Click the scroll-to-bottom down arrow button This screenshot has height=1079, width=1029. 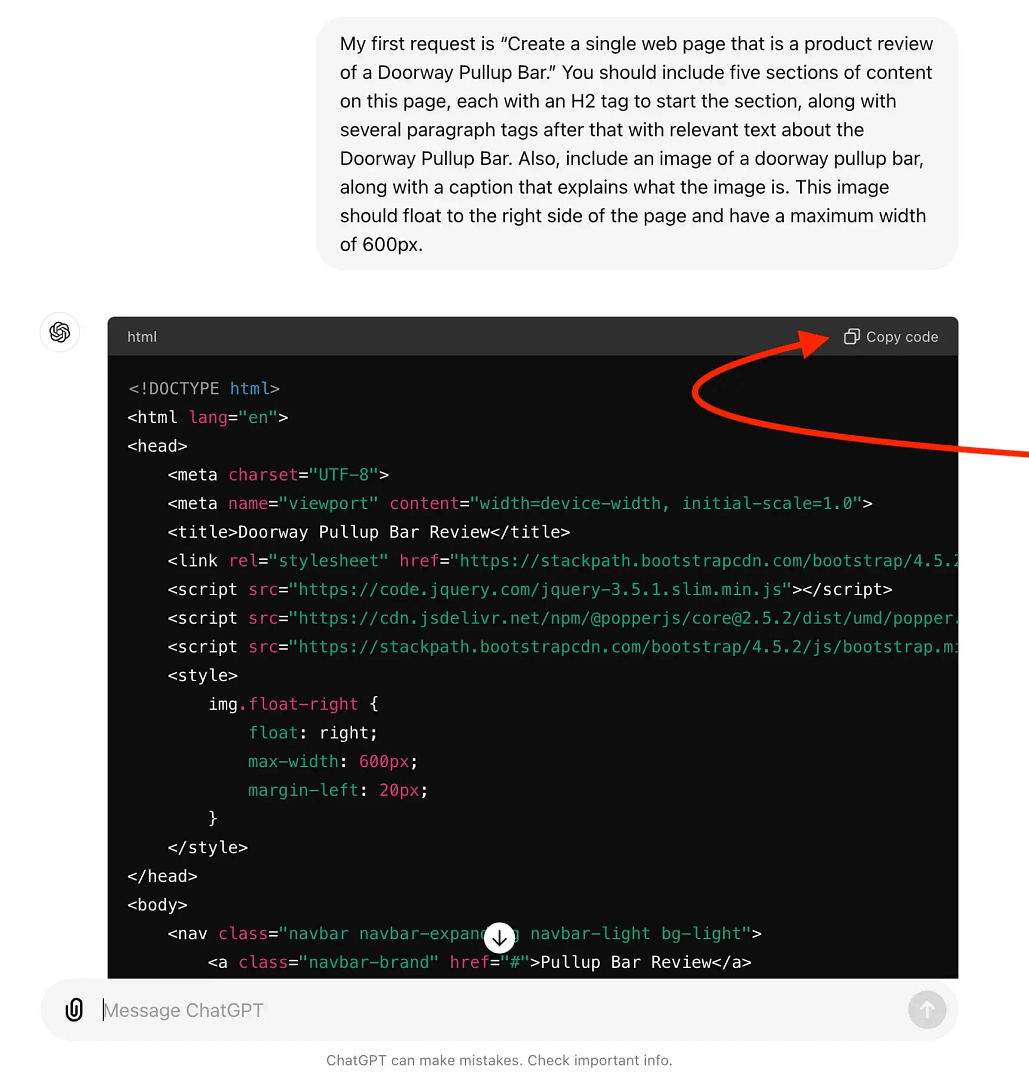tap(500, 938)
